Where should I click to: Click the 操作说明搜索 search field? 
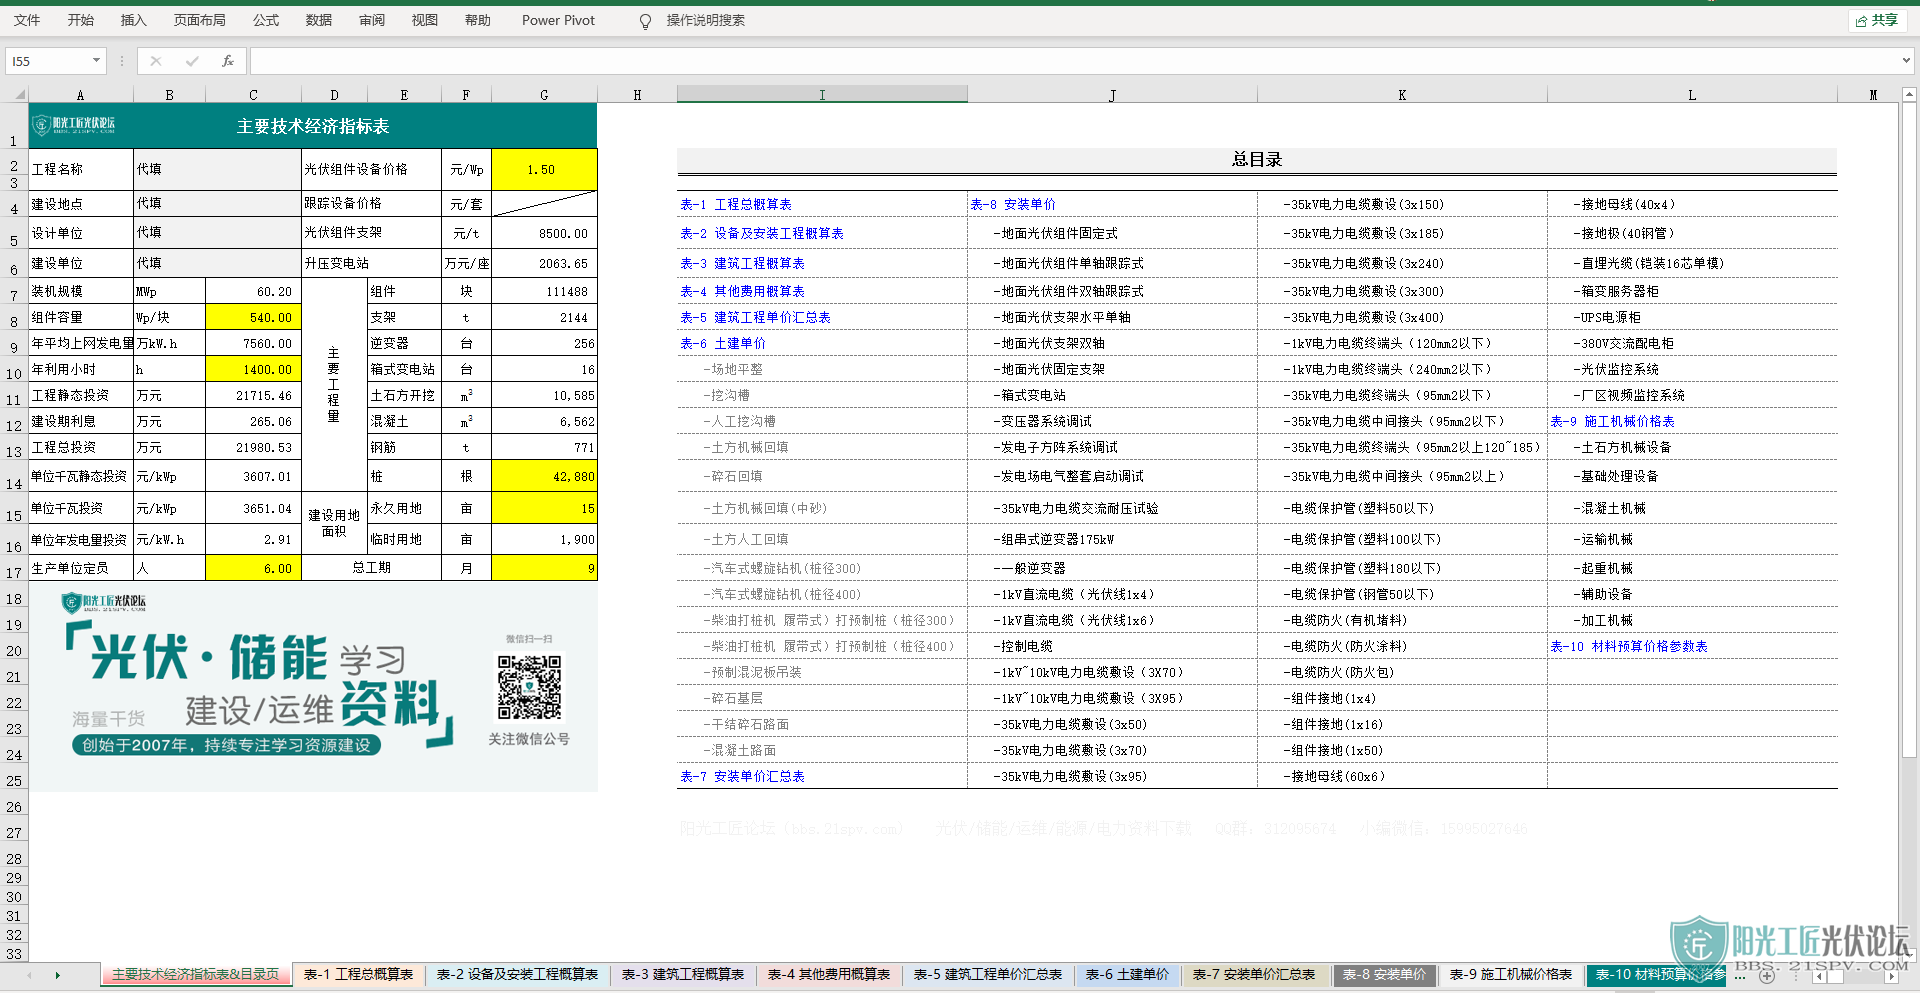click(706, 20)
